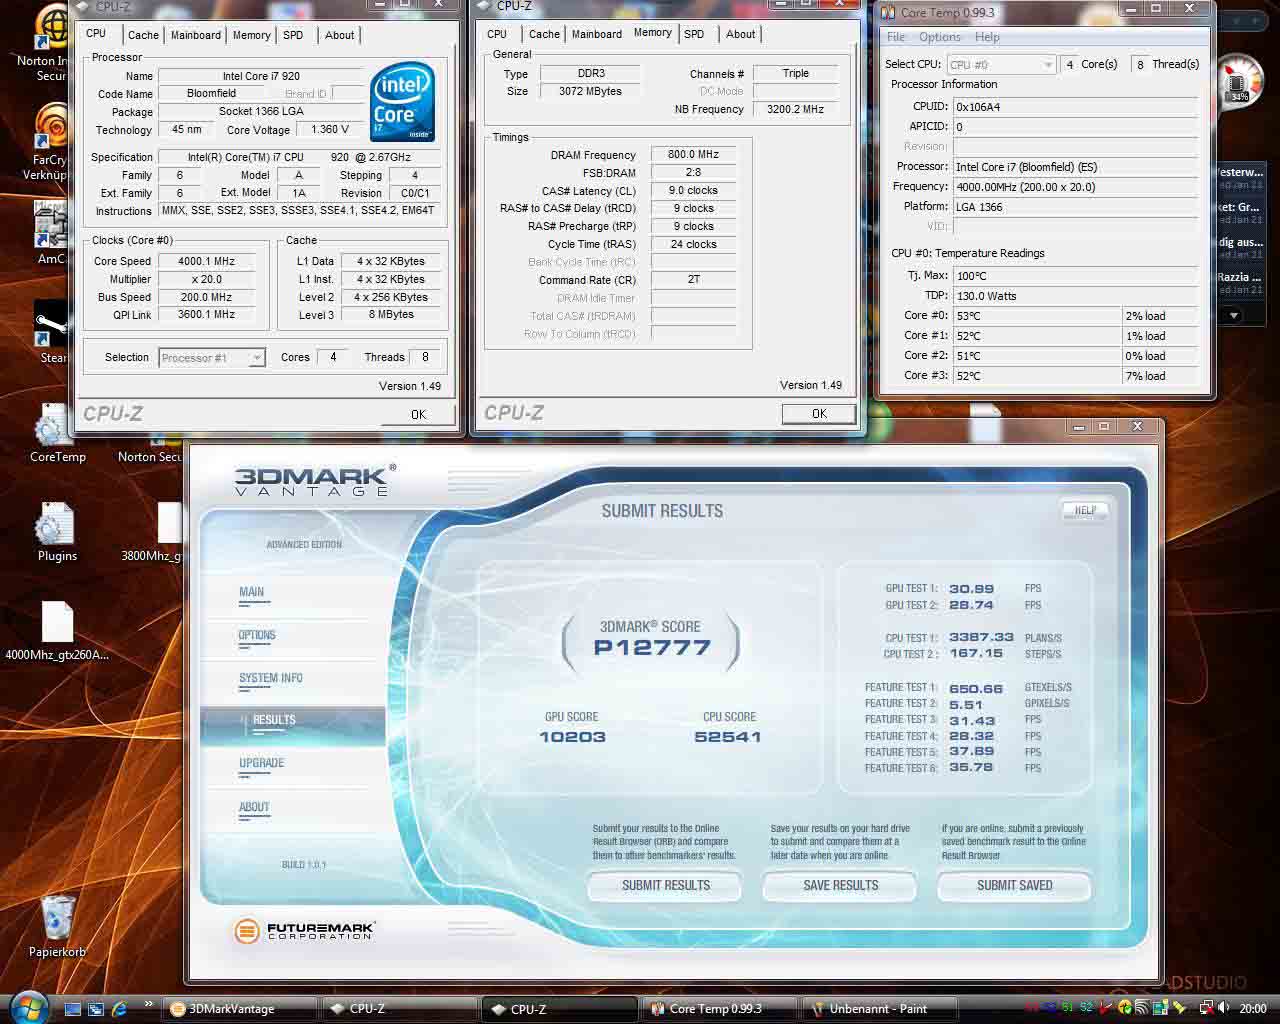Click the P12777 3DMark score
Image resolution: width=1280 pixels, height=1024 pixels.
pyautogui.click(x=652, y=648)
